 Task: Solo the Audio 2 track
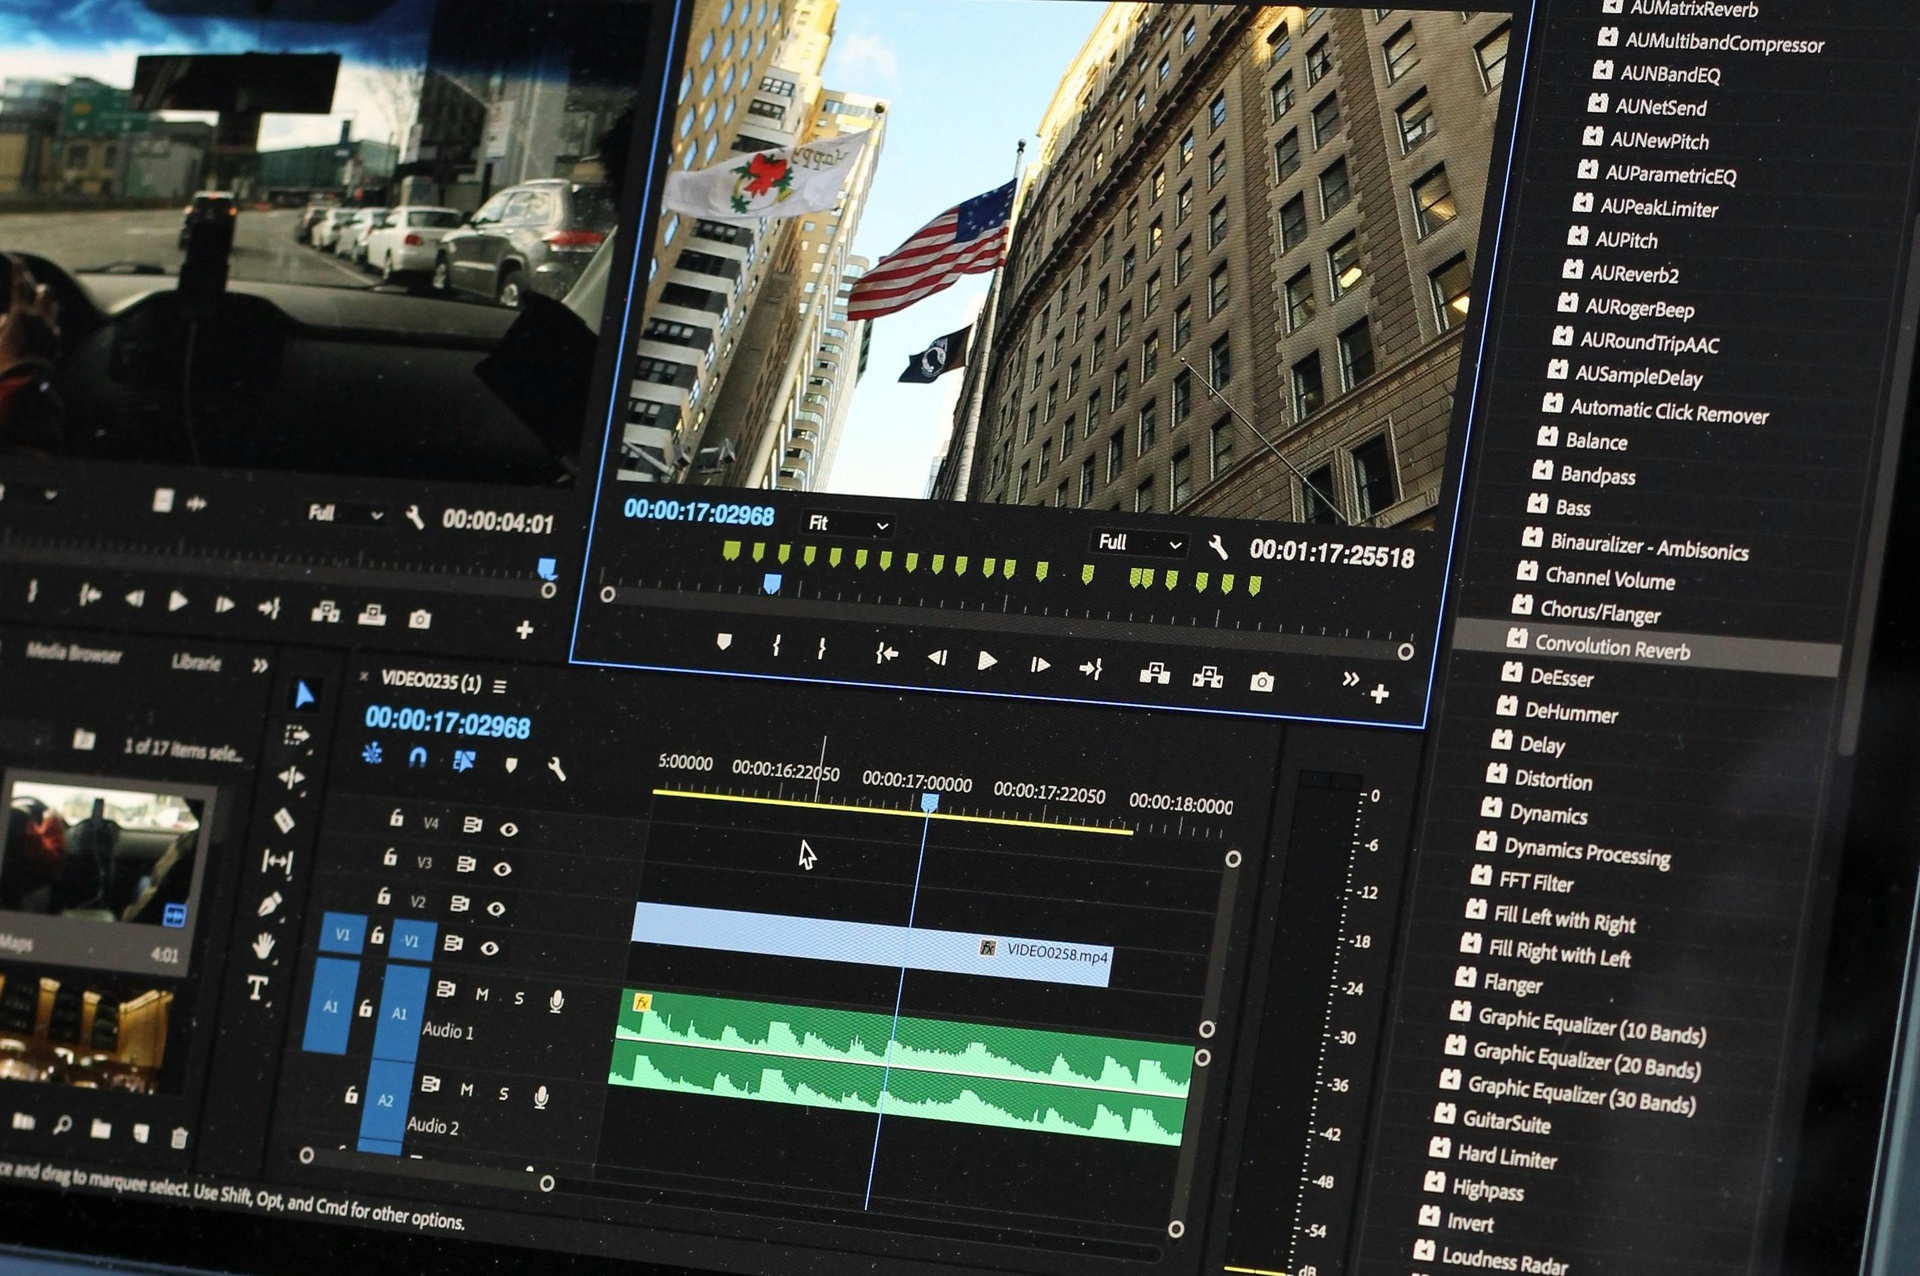504,1093
